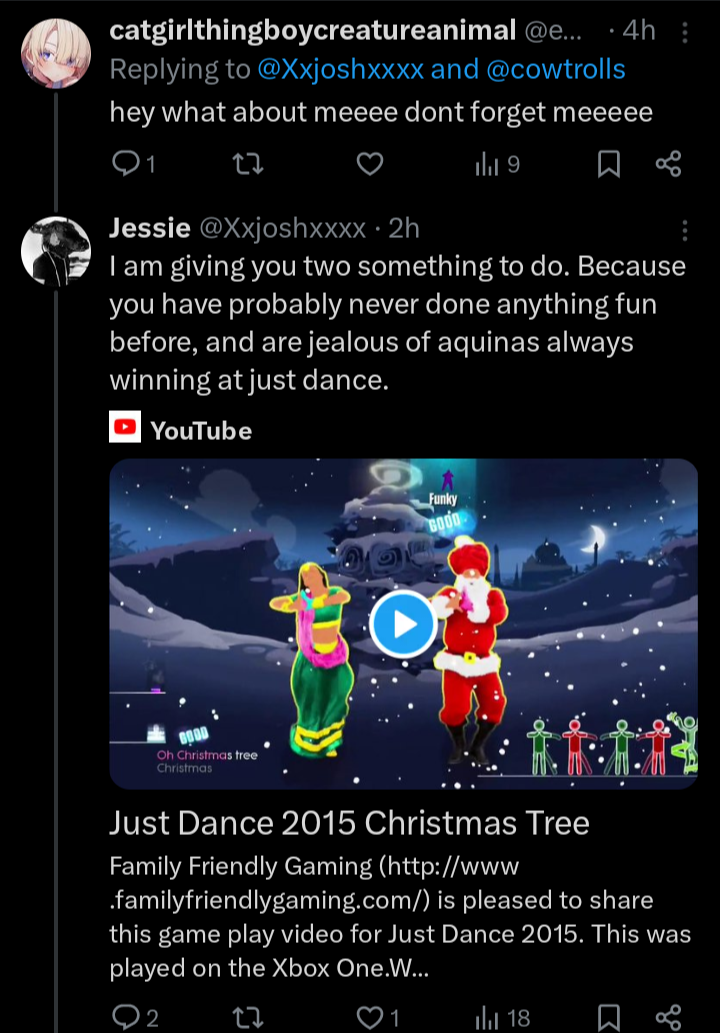720x1033 pixels.
Task: Retweet Jessie's Just Dance tweet
Action: (x=249, y=1018)
